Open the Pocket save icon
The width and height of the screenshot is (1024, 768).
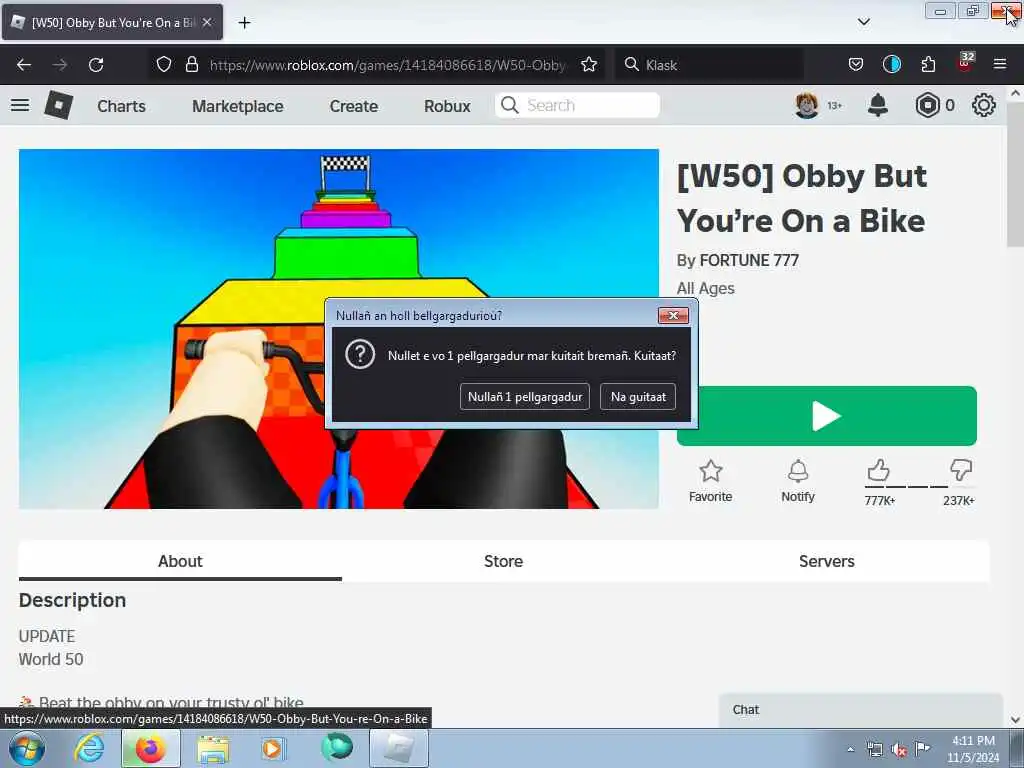(856, 64)
